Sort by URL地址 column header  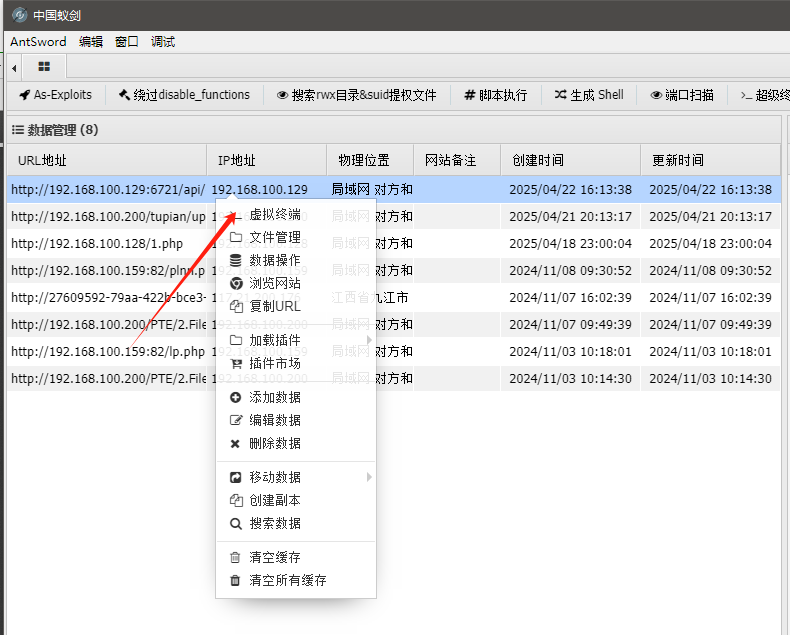click(106, 160)
